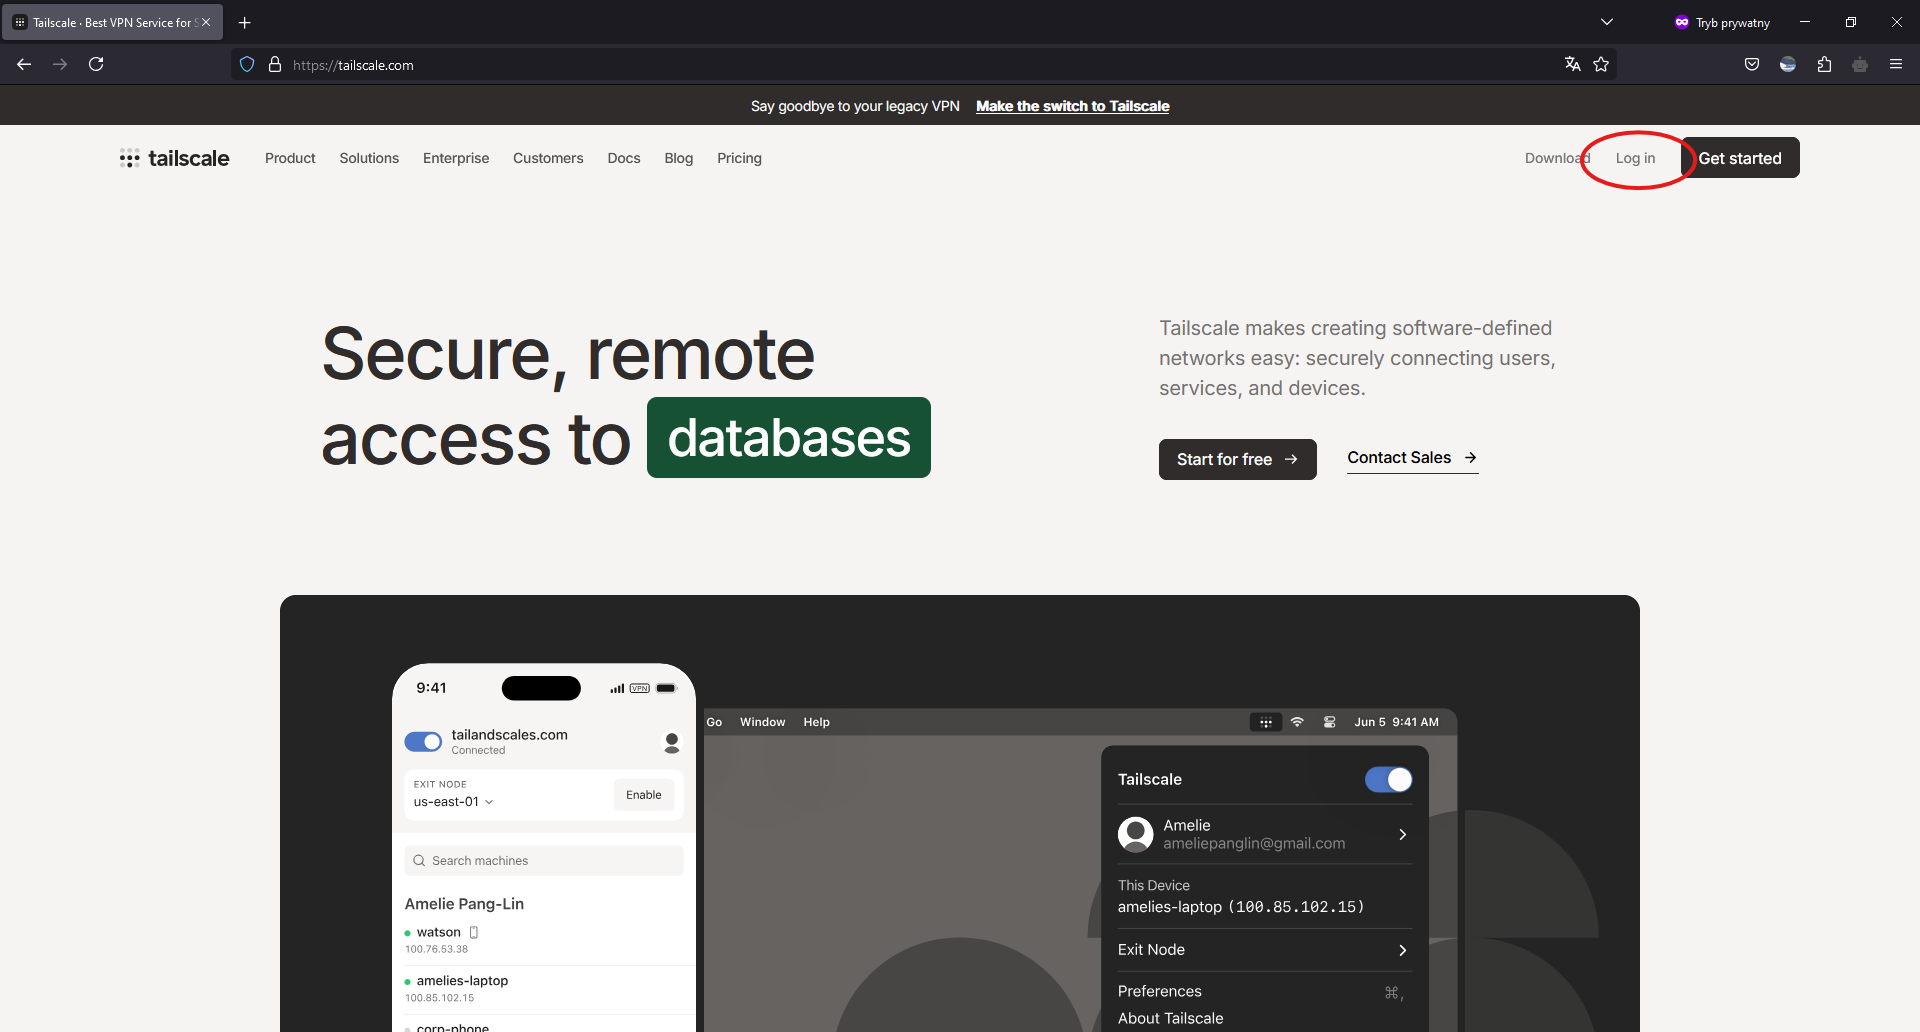Click the Log in link
This screenshot has height=1032, width=1920.
[1635, 158]
